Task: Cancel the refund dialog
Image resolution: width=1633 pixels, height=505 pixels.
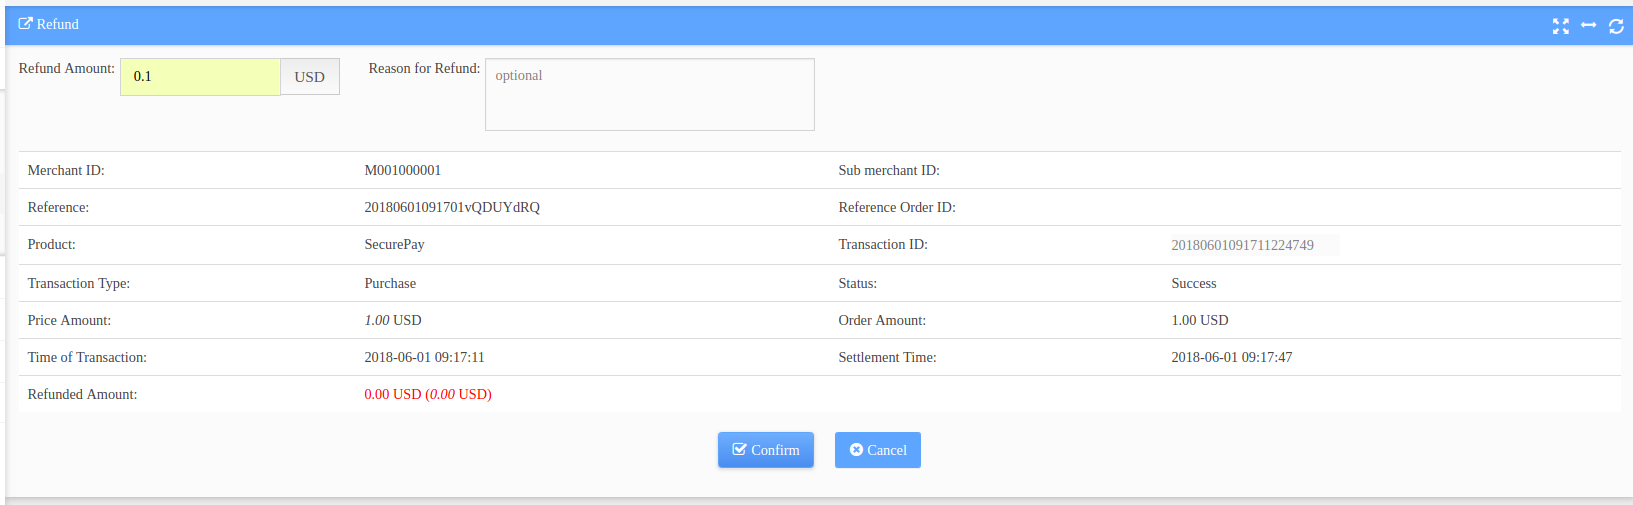Action: (878, 450)
